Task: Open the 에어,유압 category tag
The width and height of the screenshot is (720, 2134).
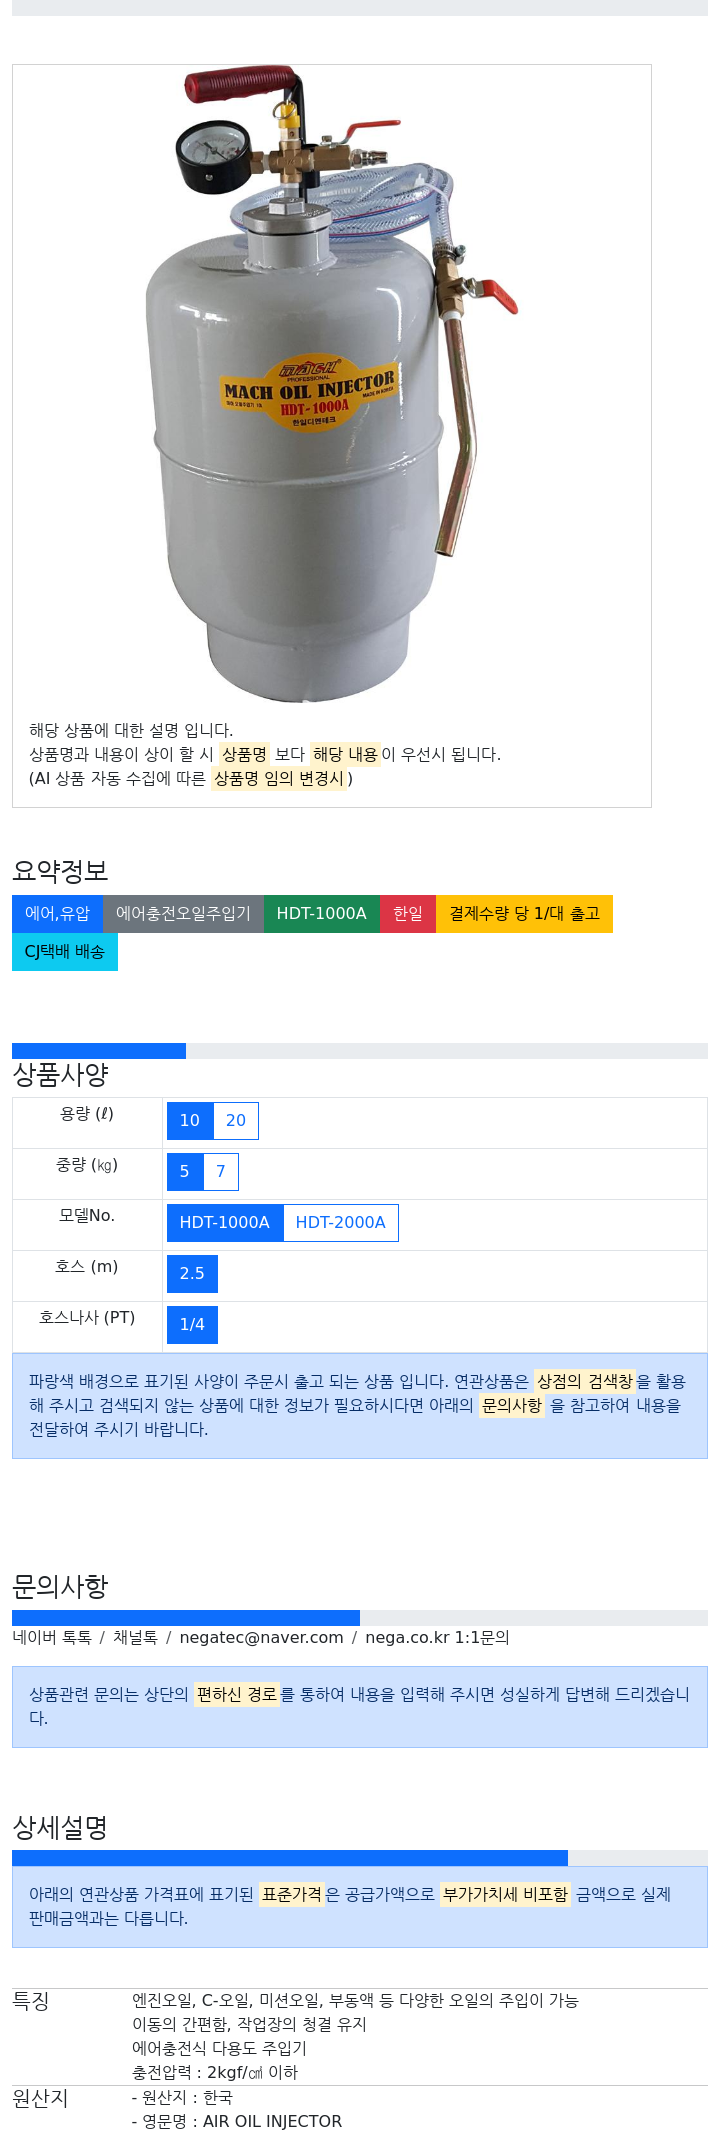Action: pyautogui.click(x=57, y=914)
